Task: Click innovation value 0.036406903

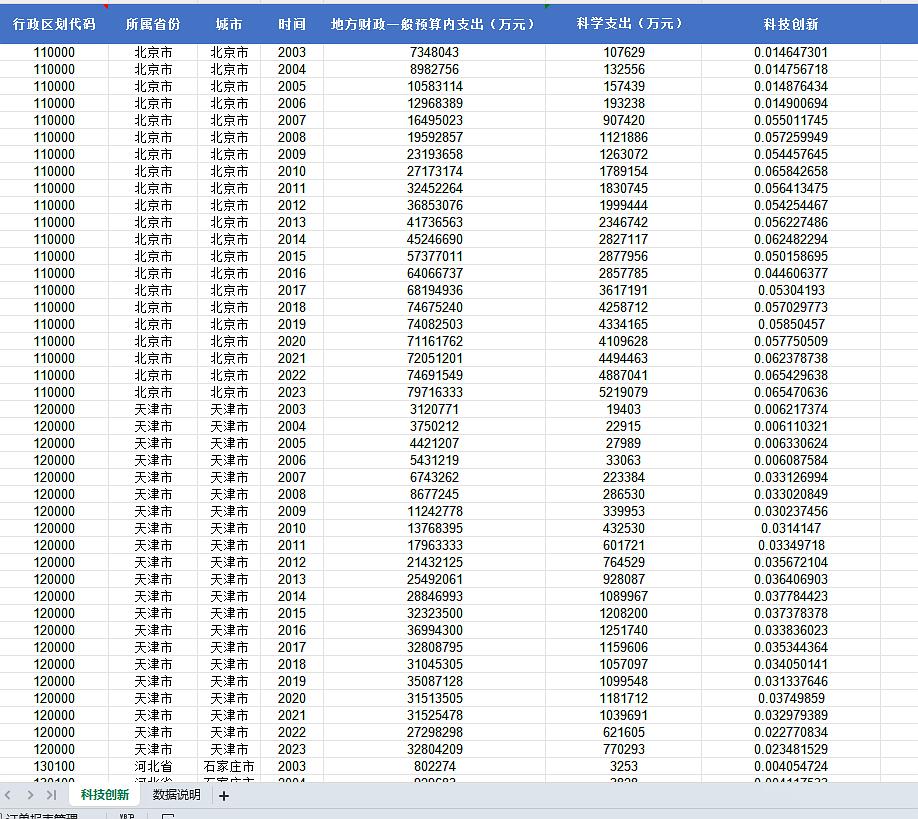Action: (791, 578)
